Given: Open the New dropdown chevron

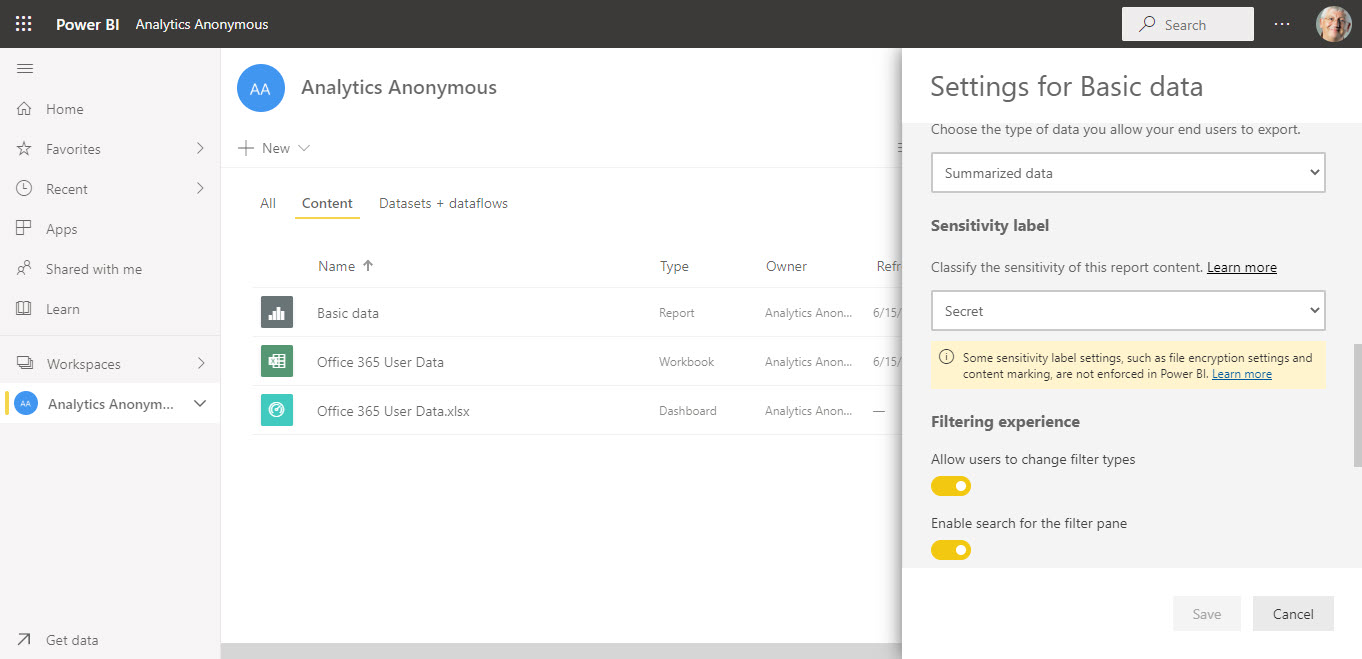Looking at the screenshot, I should [304, 148].
